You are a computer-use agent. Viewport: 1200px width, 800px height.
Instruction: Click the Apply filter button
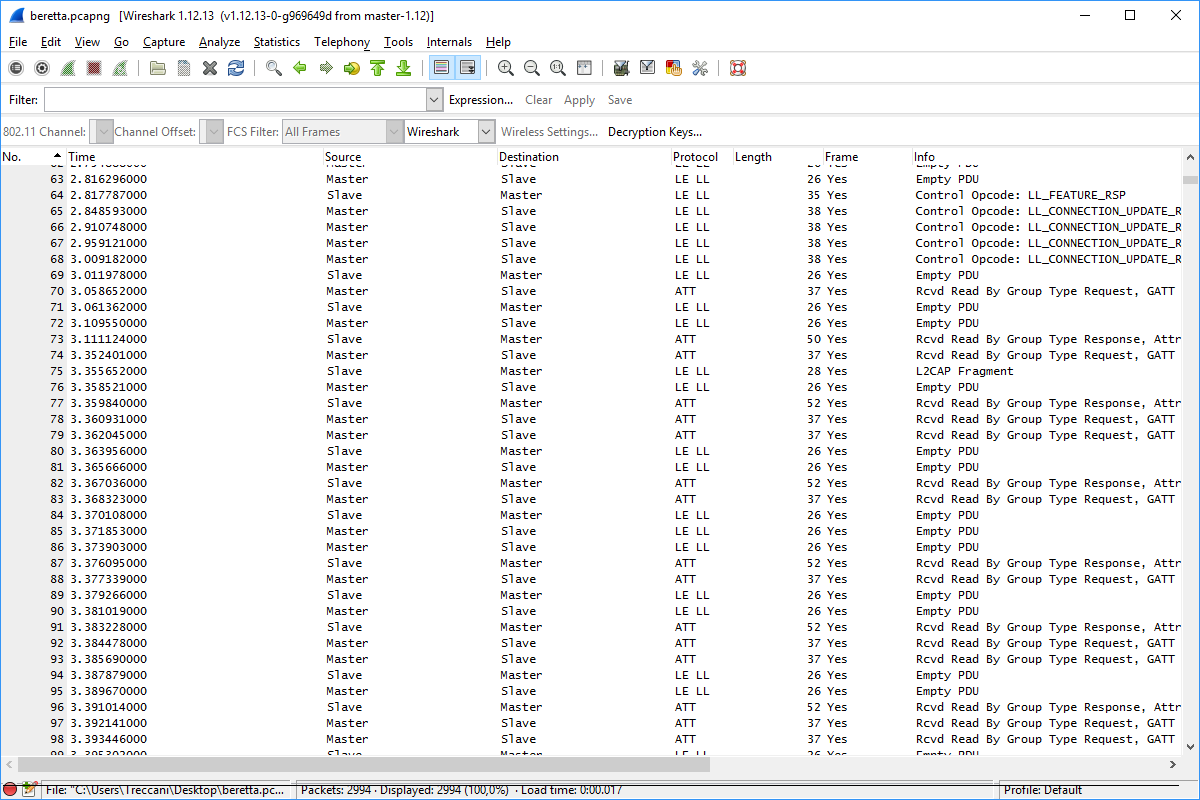point(580,100)
